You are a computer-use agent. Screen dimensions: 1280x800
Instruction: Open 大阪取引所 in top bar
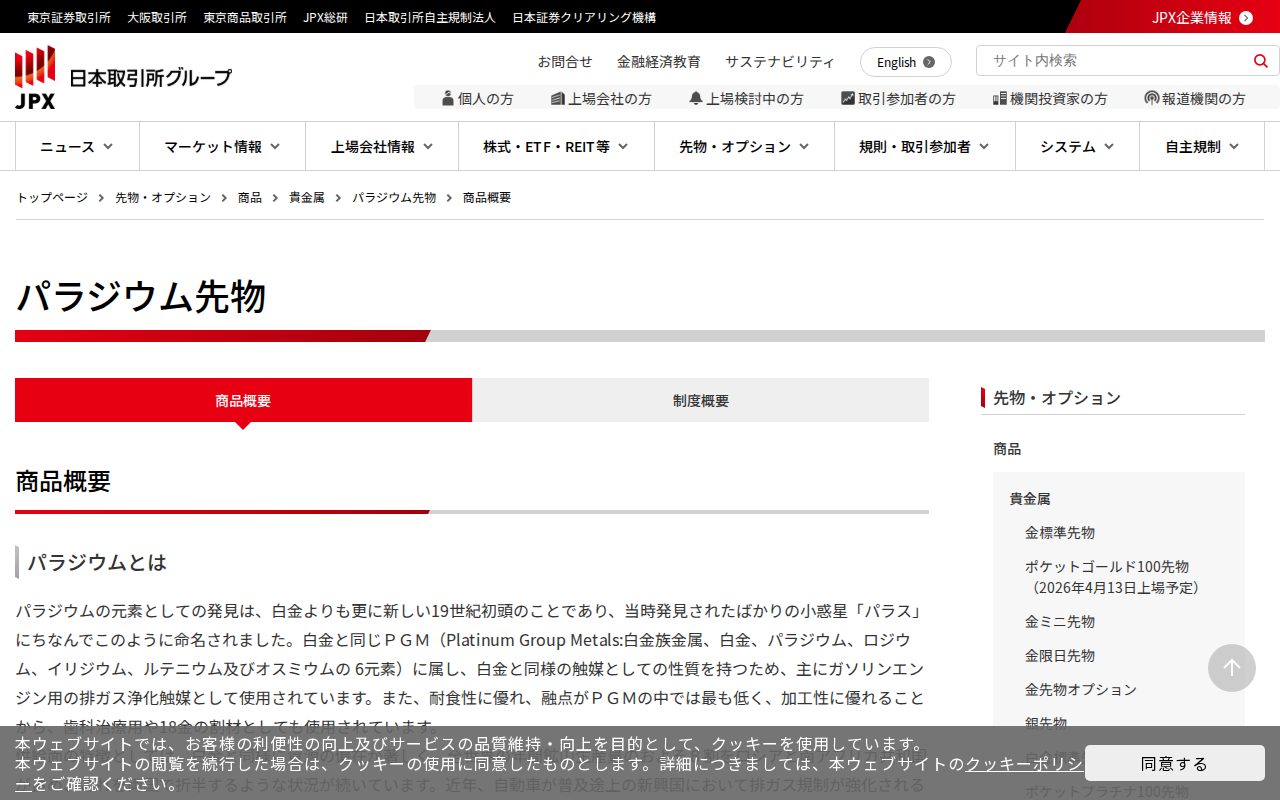point(157,17)
